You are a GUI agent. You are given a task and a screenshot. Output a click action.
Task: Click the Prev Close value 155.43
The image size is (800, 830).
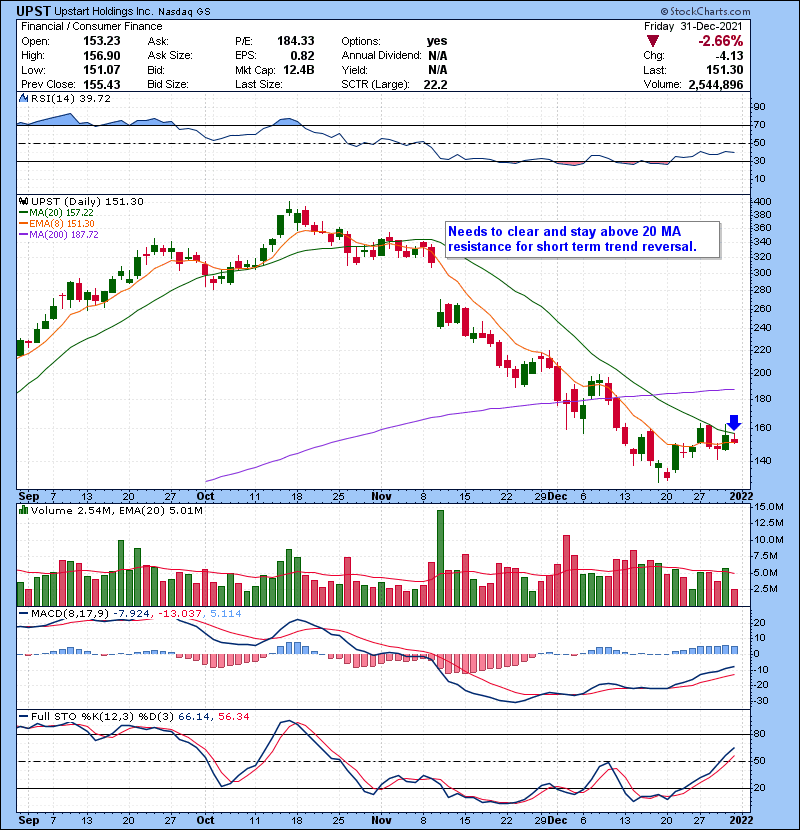point(102,85)
